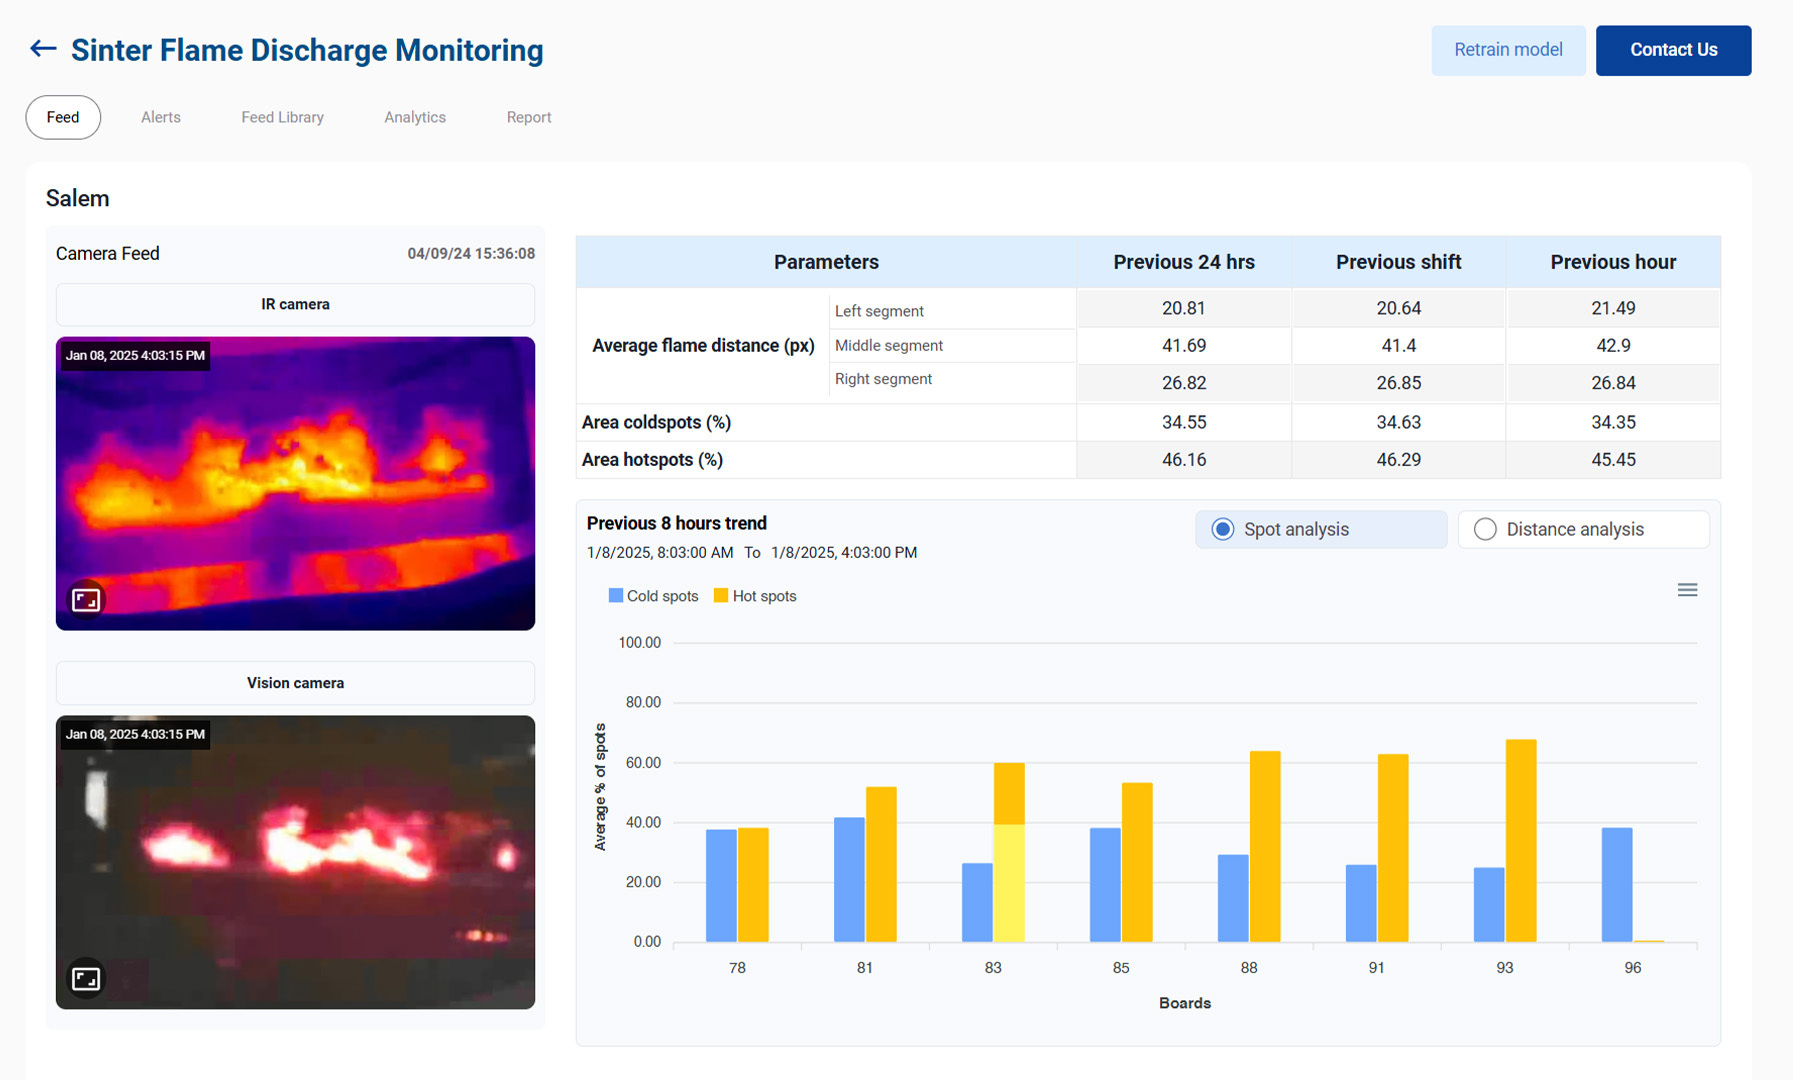Image resolution: width=1793 pixels, height=1080 pixels.
Task: Open the Analytics tab
Action: point(415,117)
